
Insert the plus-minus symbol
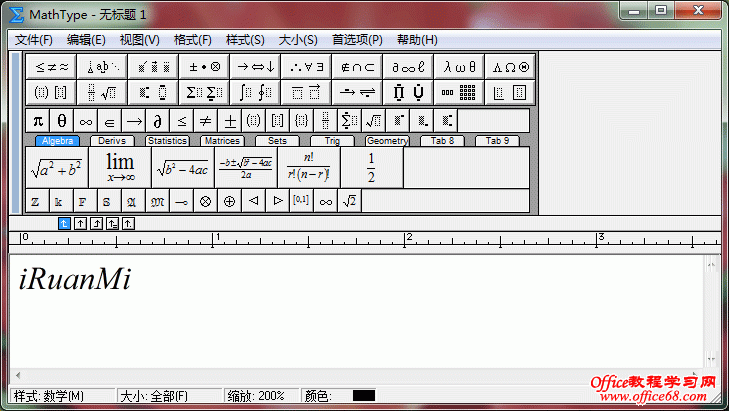point(230,121)
